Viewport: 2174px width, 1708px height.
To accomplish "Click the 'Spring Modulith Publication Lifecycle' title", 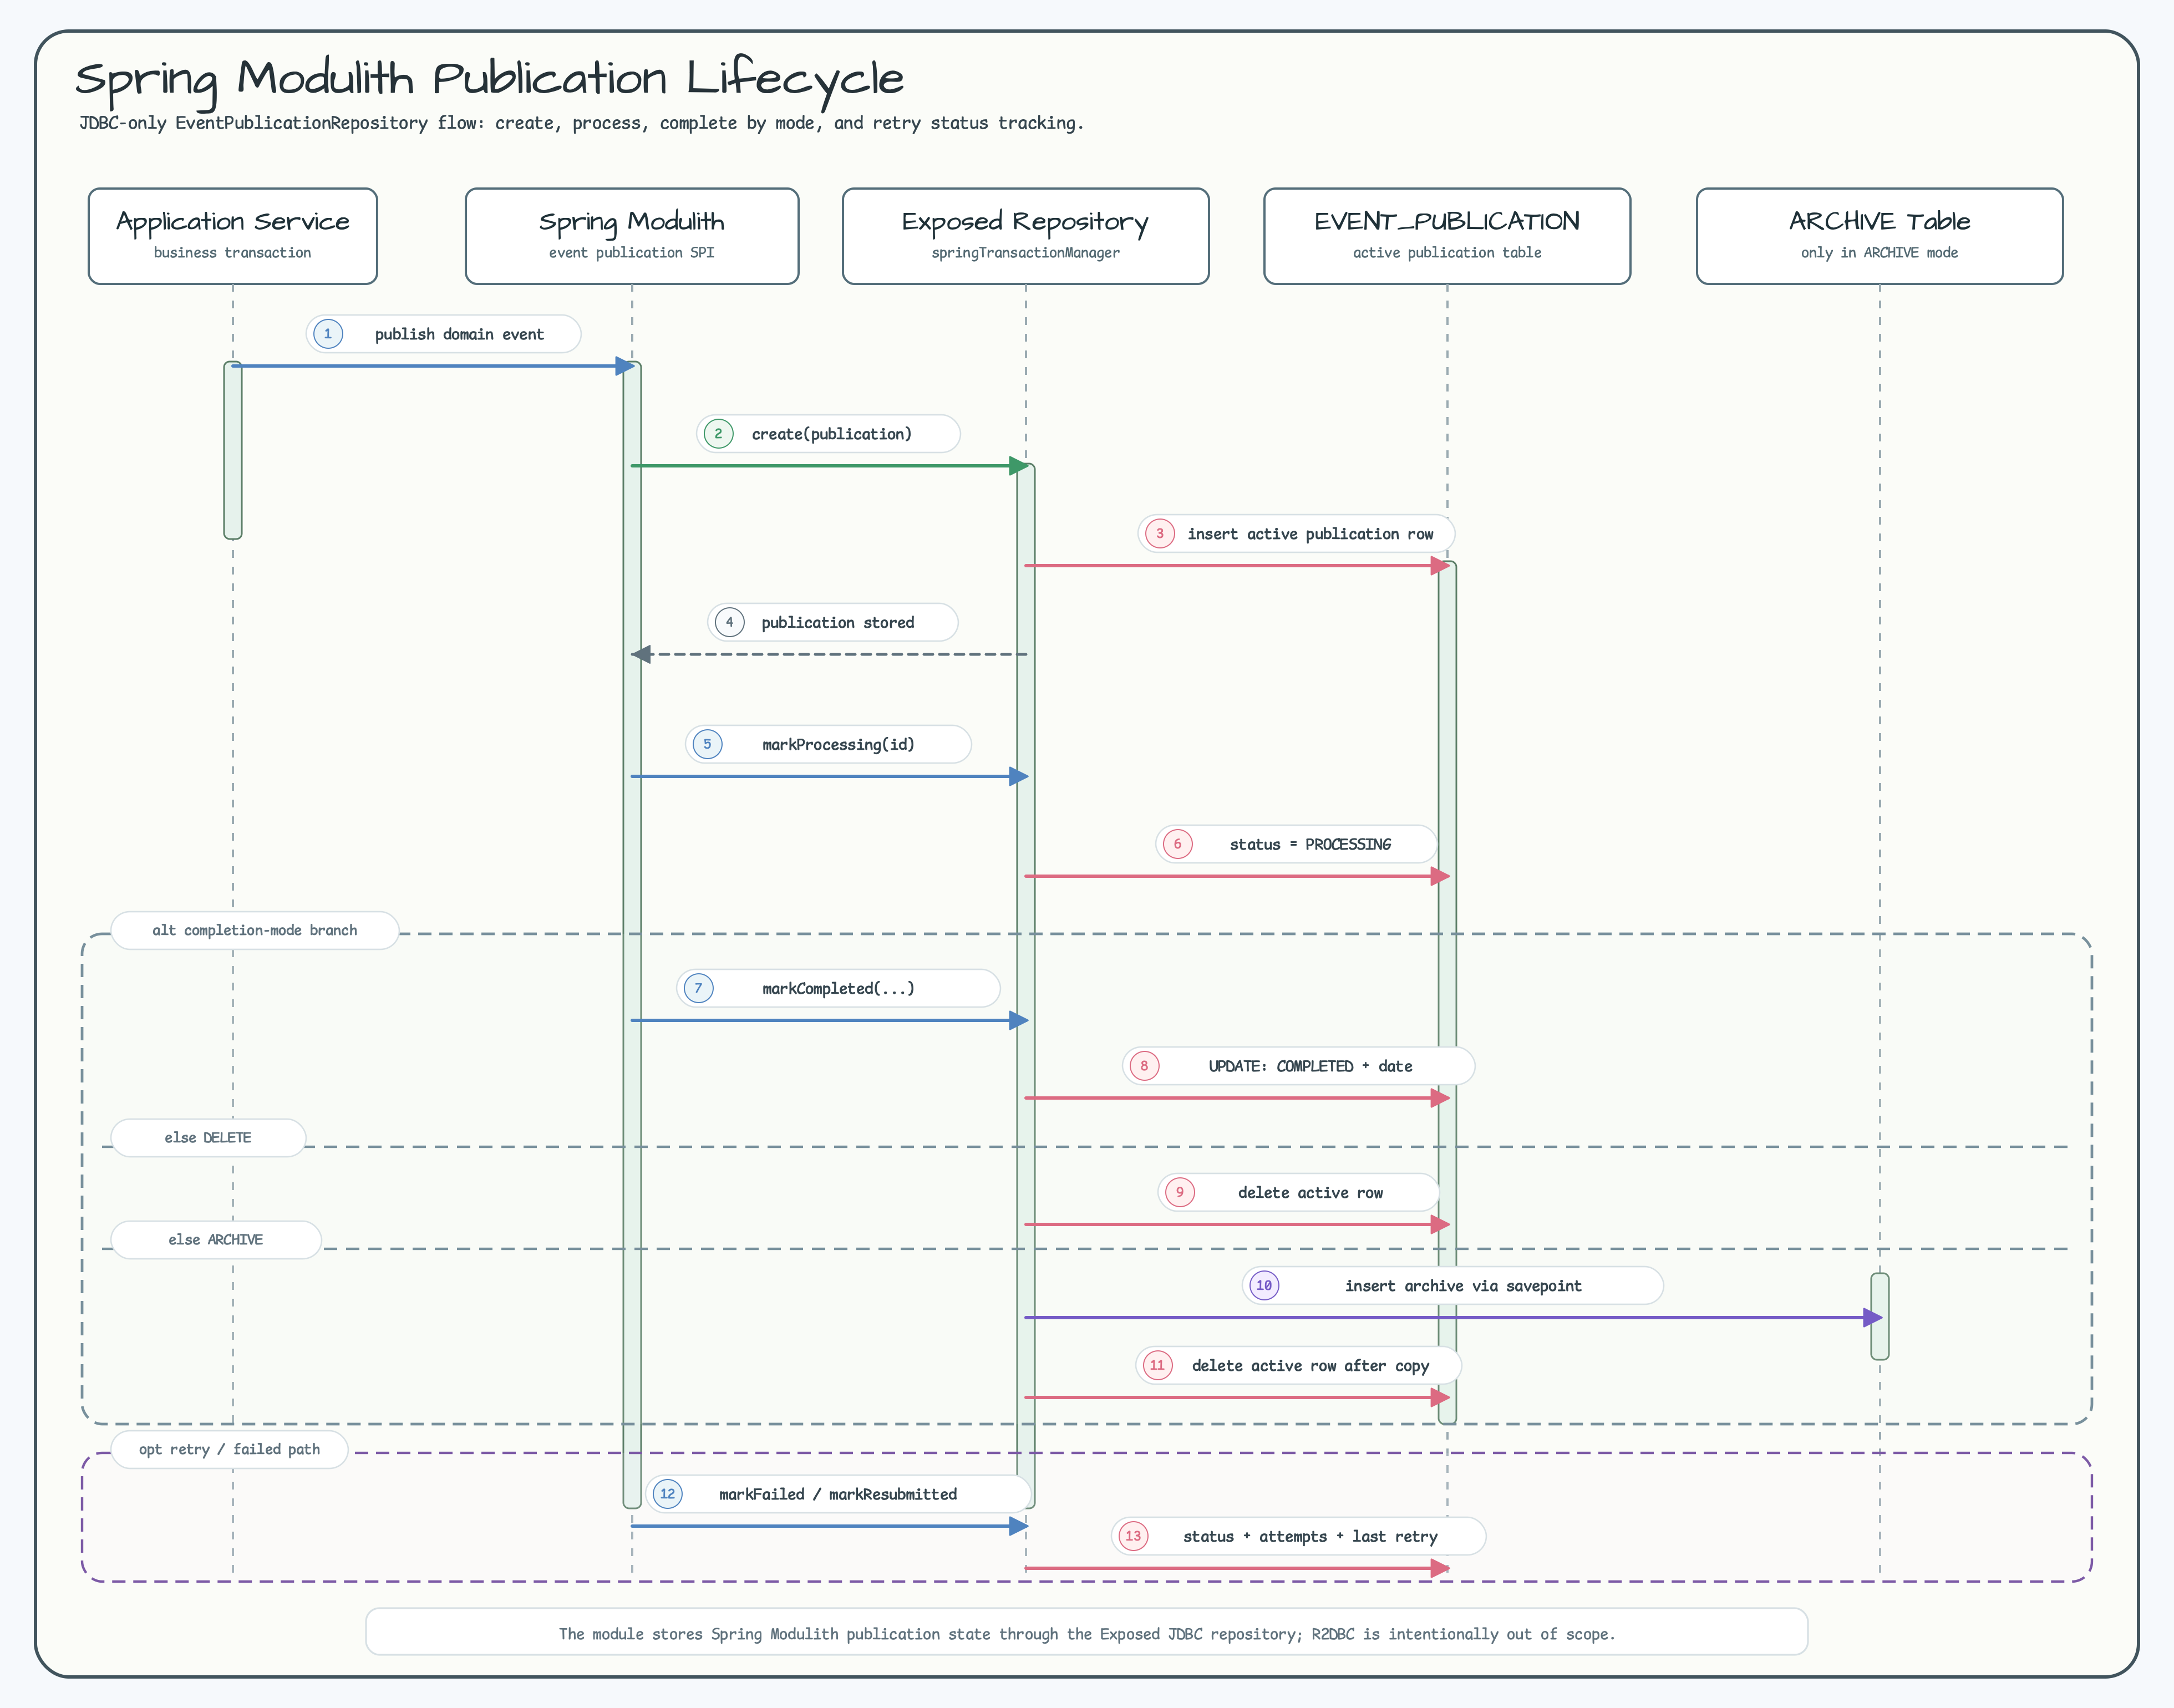I will 489,80.
